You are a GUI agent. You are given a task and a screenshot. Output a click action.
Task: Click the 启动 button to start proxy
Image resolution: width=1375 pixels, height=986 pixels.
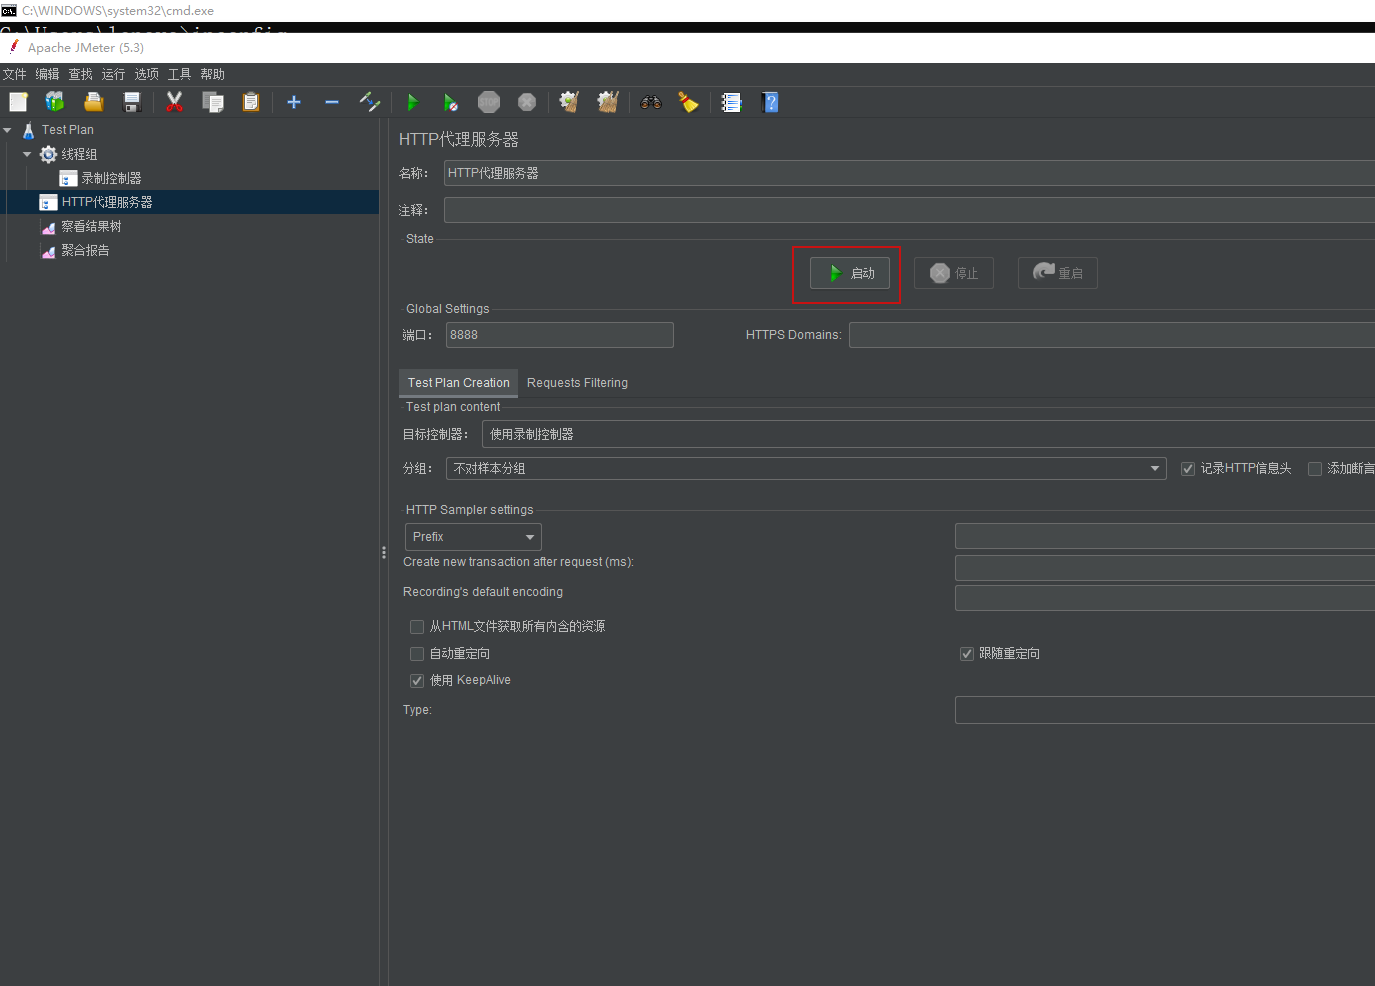pyautogui.click(x=850, y=273)
